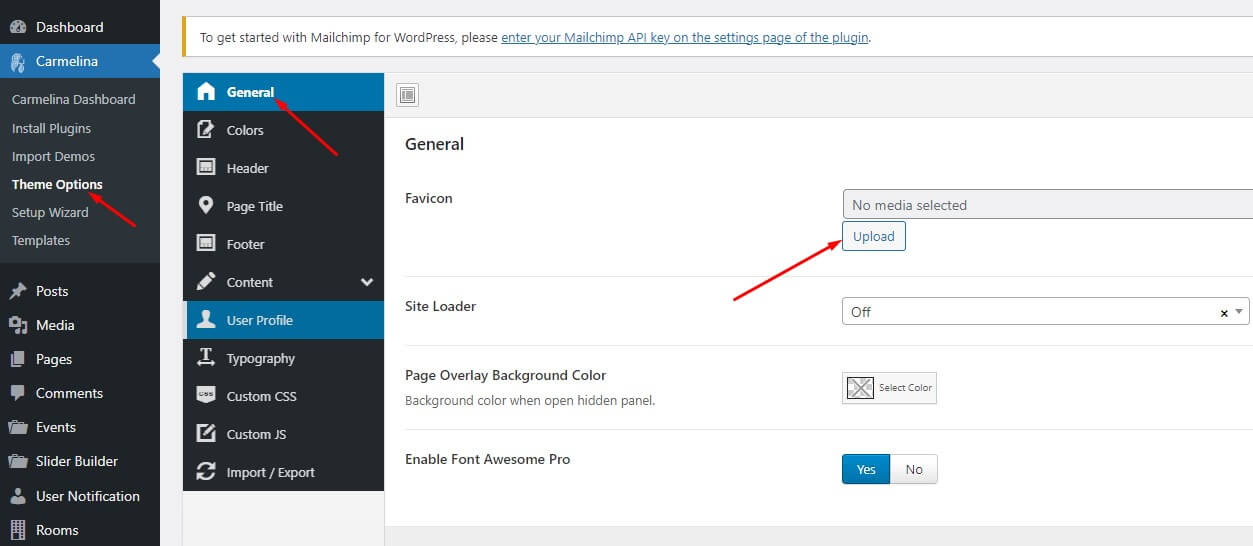Click the Media icon in the WordPress sidebar

point(18,325)
